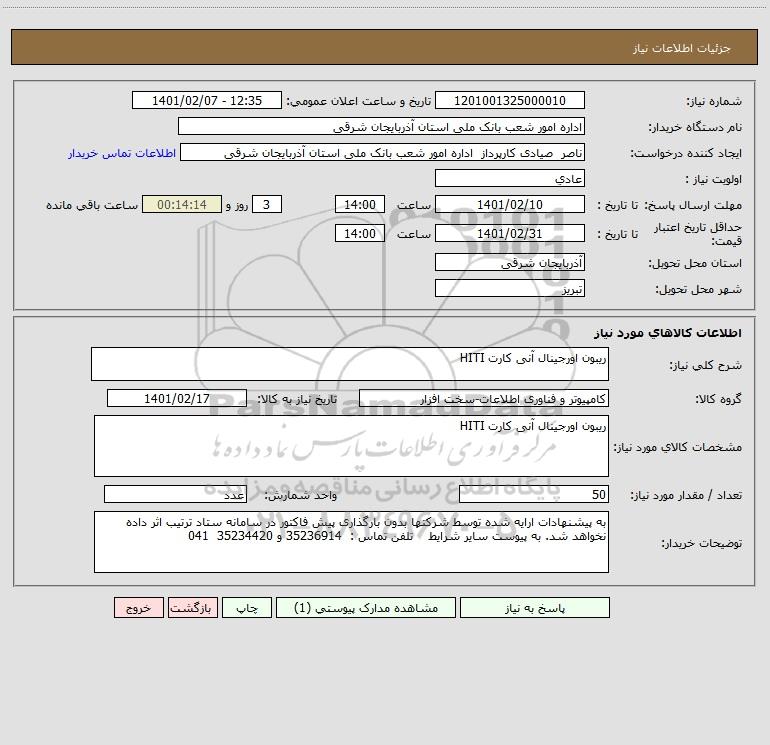Screen dimensions: 770x745
Task: Click the ساعت باقی مانده label
Action: 92,205
